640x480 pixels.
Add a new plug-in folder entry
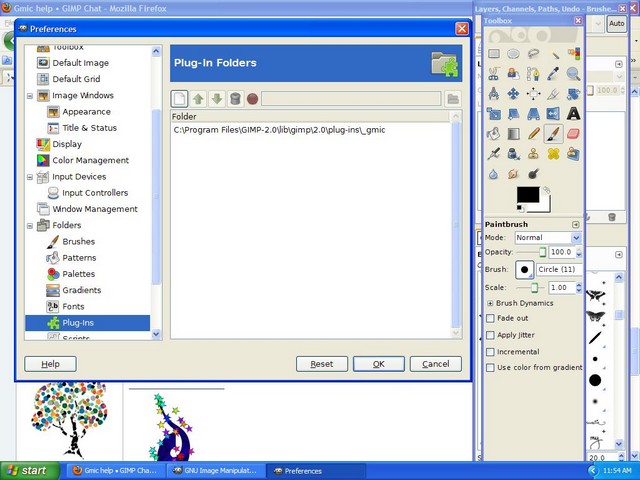tap(180, 99)
